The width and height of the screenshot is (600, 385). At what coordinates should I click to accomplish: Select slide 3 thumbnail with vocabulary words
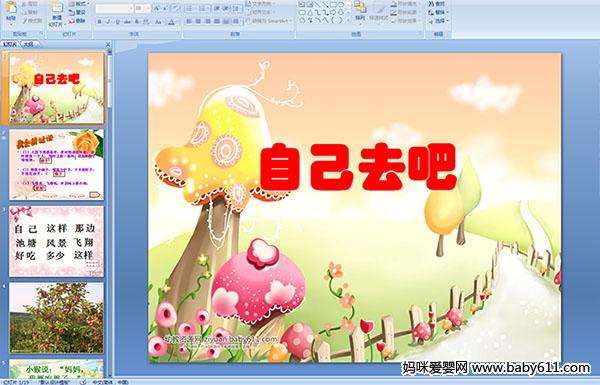pyautogui.click(x=57, y=241)
